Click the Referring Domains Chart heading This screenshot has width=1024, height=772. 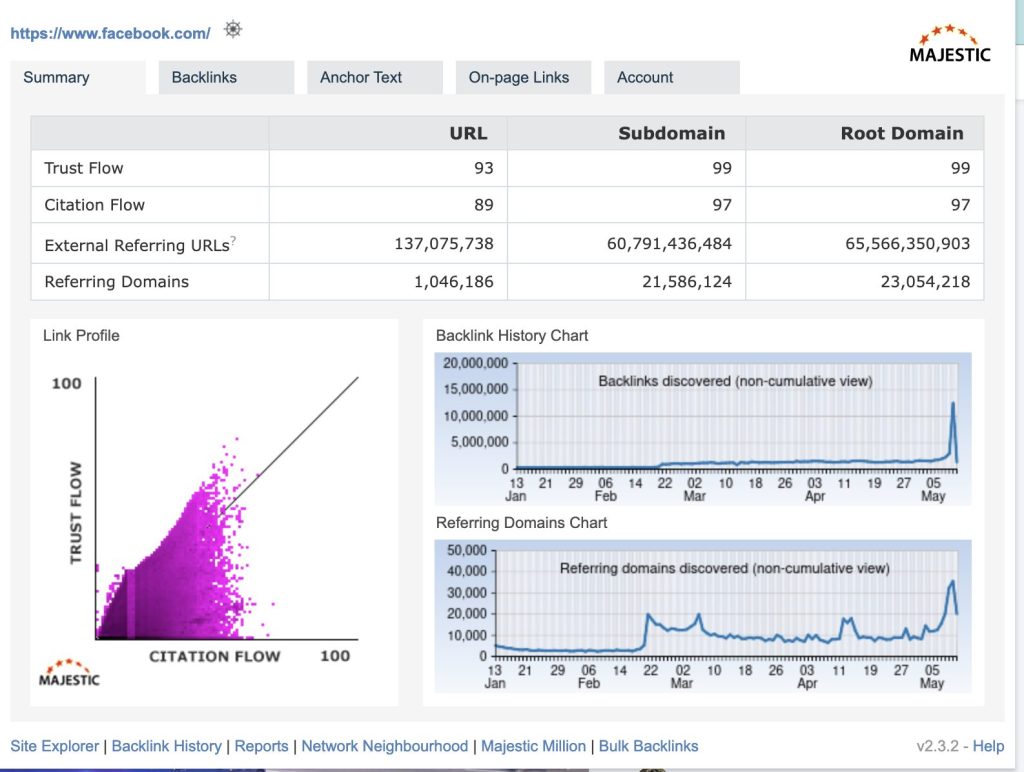click(521, 523)
